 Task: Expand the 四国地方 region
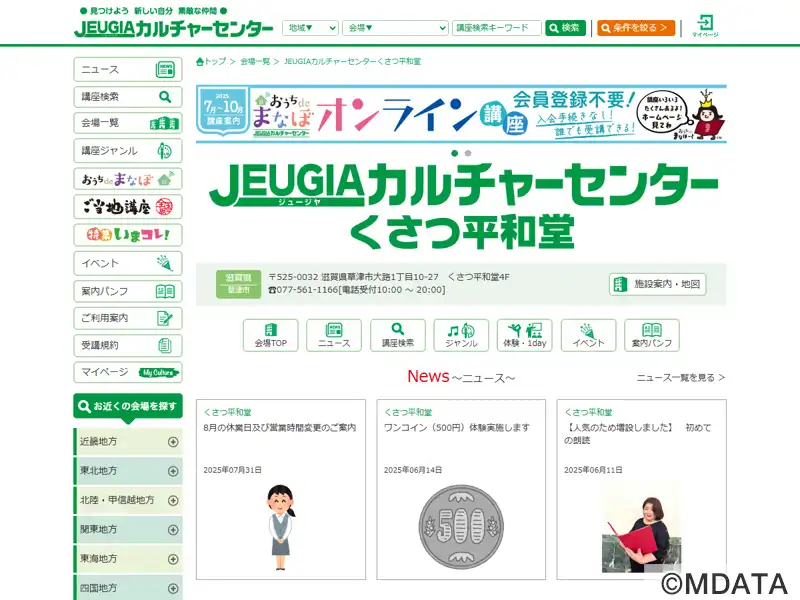tap(129, 587)
